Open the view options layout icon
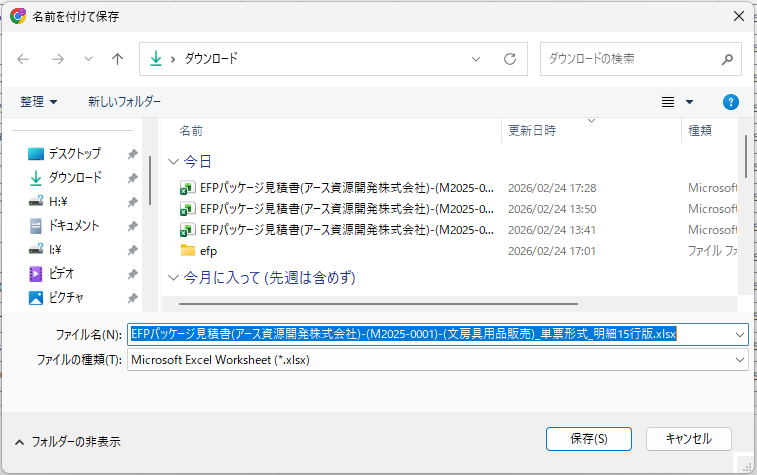This screenshot has height=475, width=757. (x=668, y=102)
